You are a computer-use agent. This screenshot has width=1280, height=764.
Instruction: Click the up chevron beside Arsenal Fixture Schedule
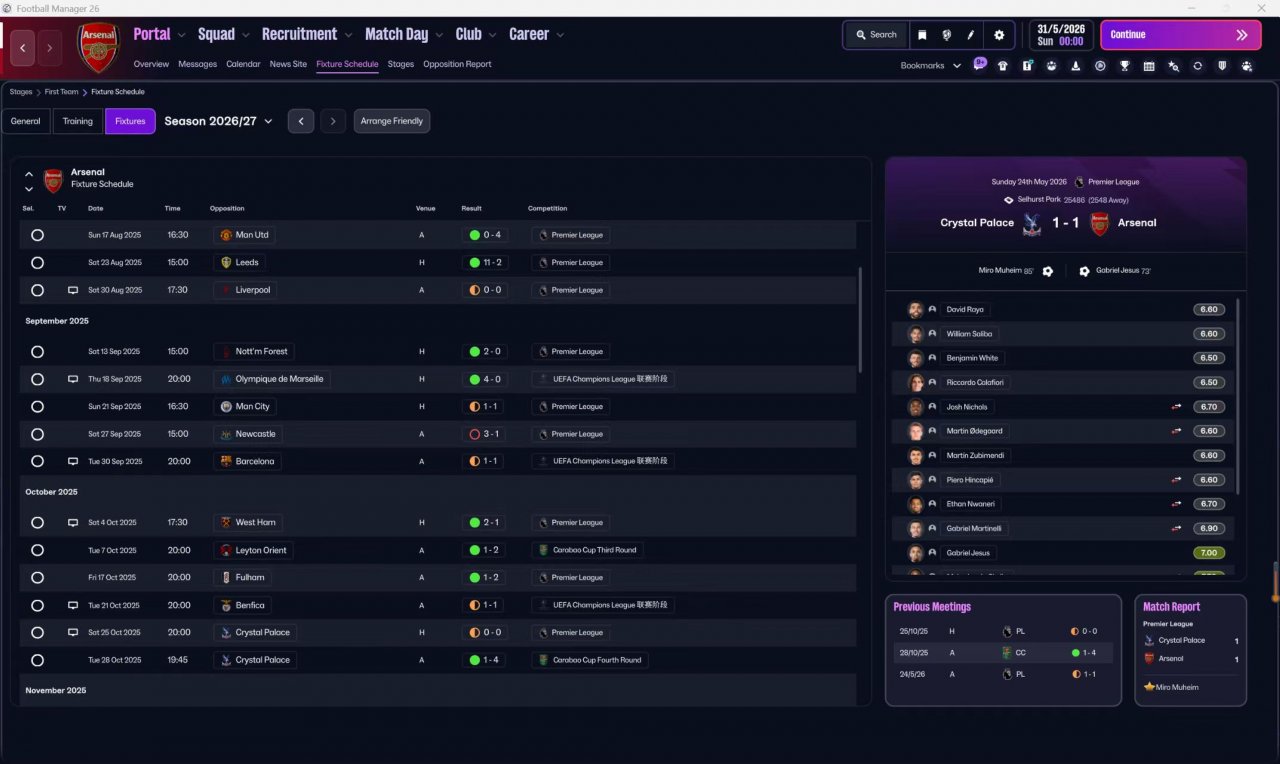click(29, 174)
